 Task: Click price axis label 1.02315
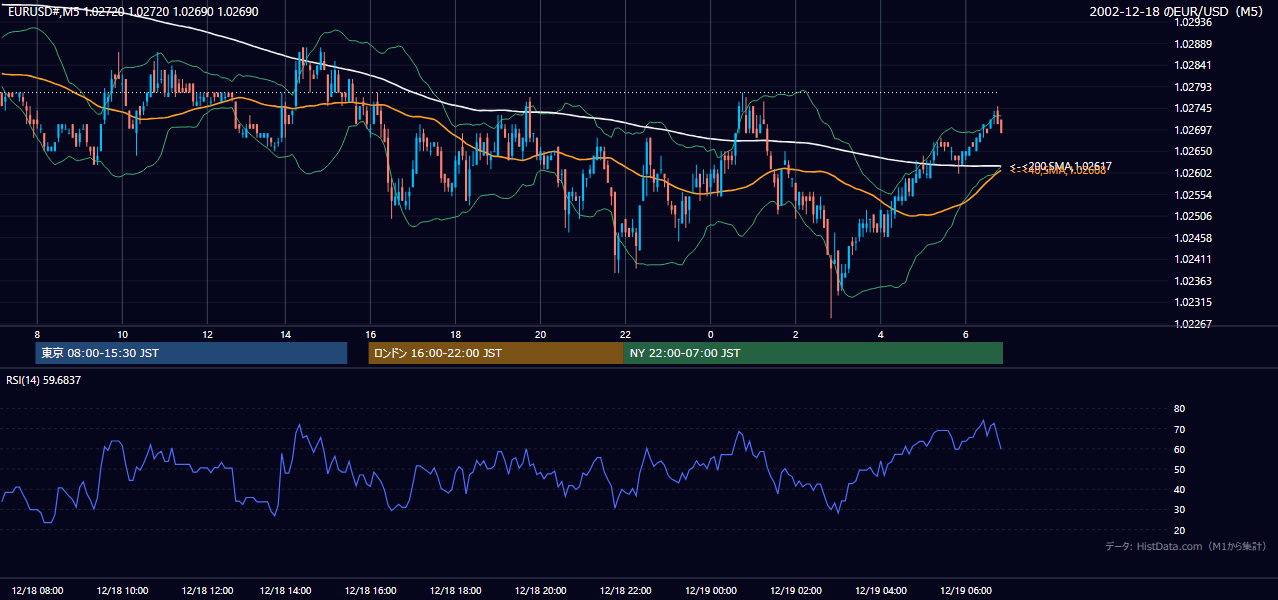(x=1192, y=302)
